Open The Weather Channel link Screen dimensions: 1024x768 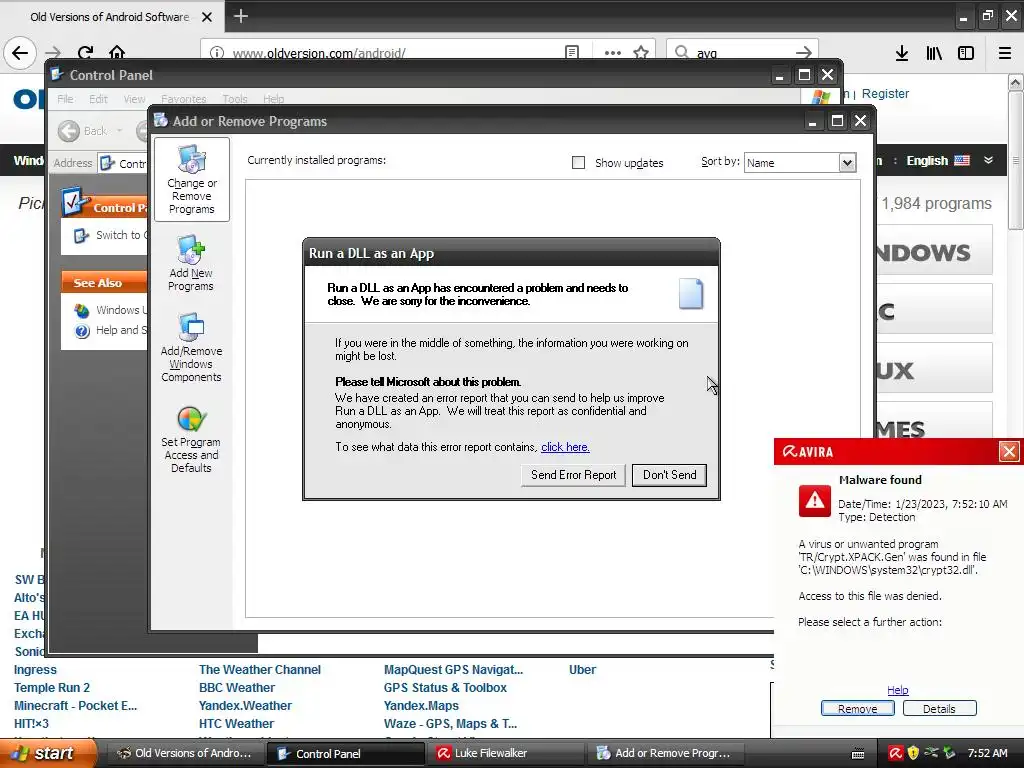[x=260, y=669]
